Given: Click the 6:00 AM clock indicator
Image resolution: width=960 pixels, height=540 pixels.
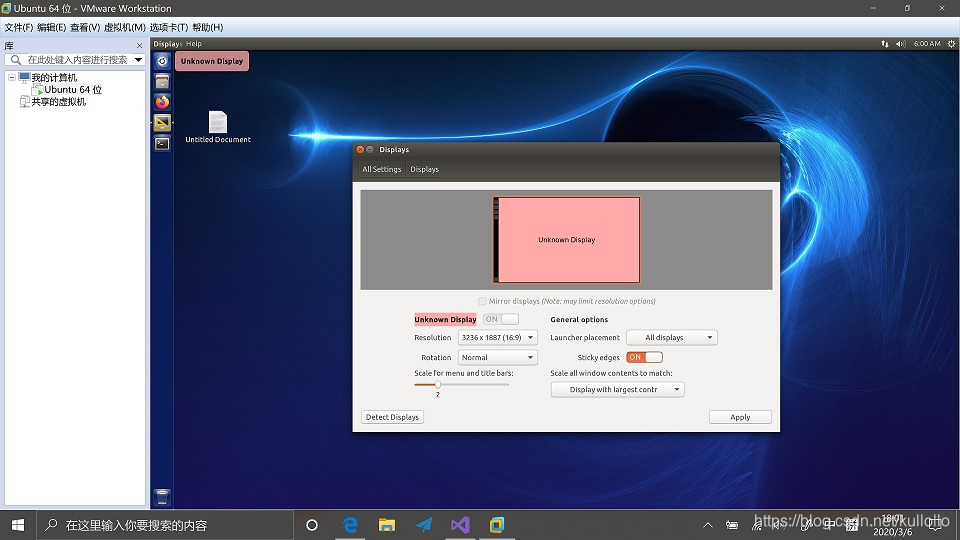Looking at the screenshot, I should coord(927,44).
